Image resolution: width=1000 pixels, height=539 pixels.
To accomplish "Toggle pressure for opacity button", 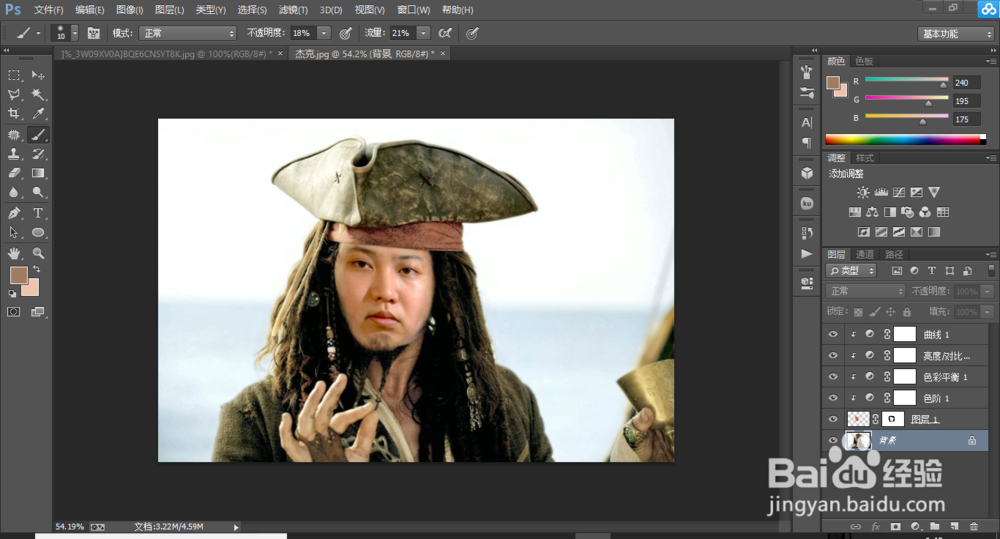I will (x=346, y=33).
